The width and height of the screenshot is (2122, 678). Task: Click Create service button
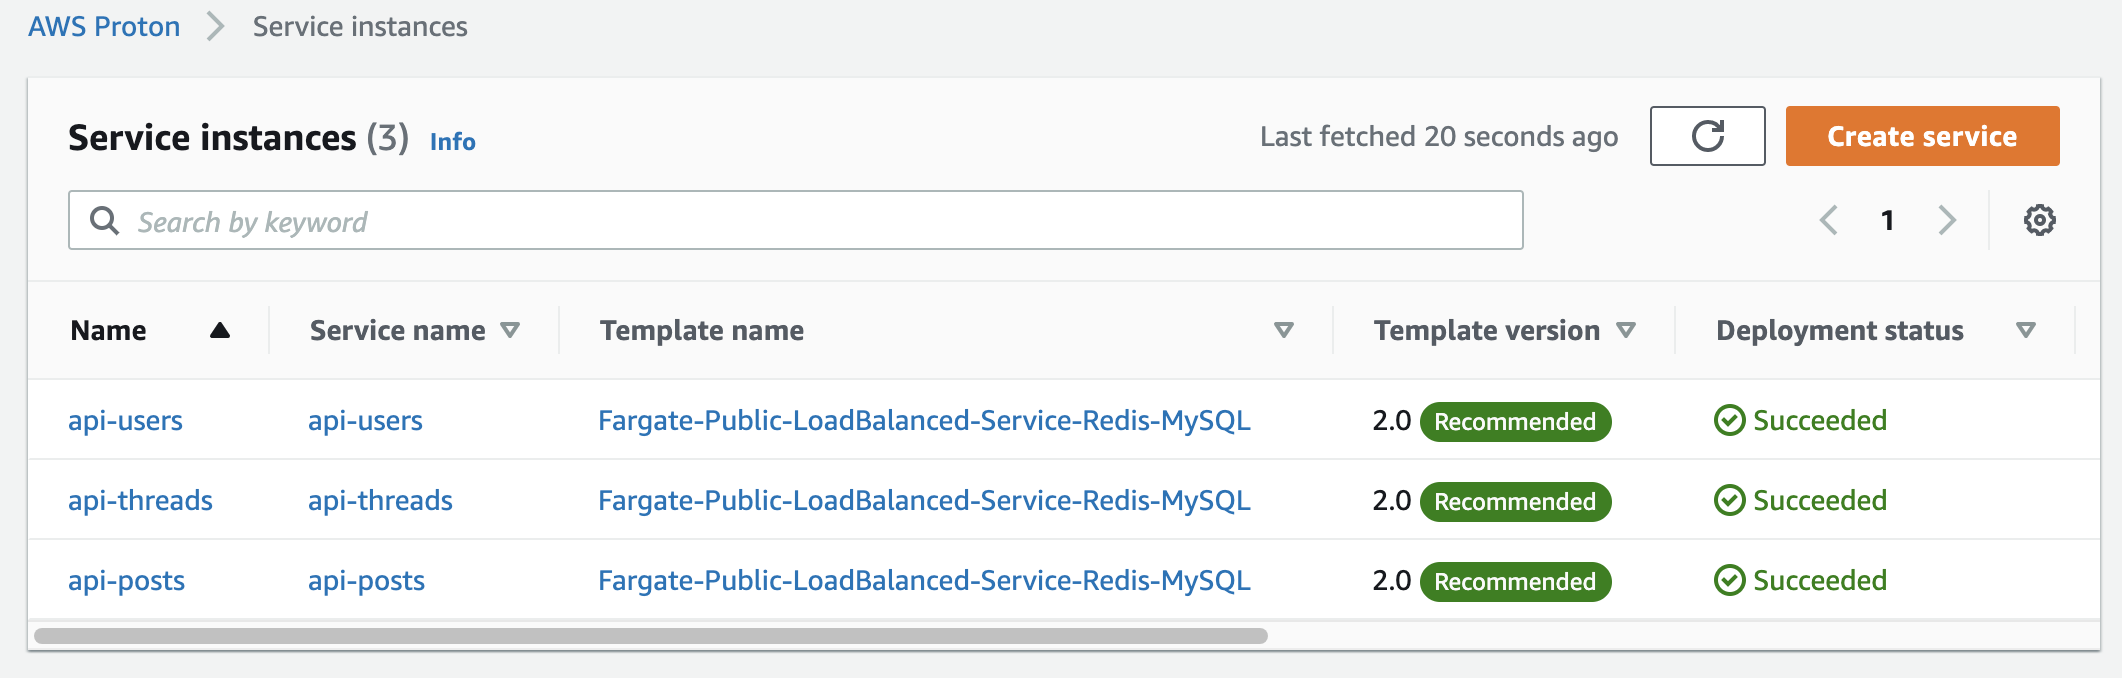(1922, 136)
